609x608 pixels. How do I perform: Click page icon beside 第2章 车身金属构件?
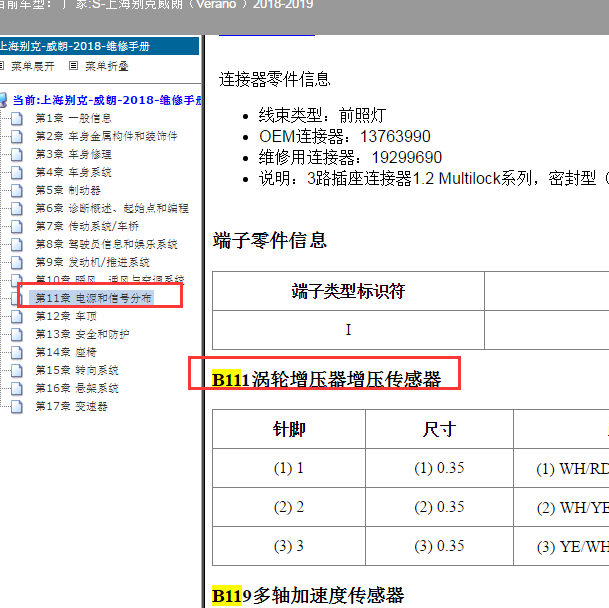(x=17, y=136)
